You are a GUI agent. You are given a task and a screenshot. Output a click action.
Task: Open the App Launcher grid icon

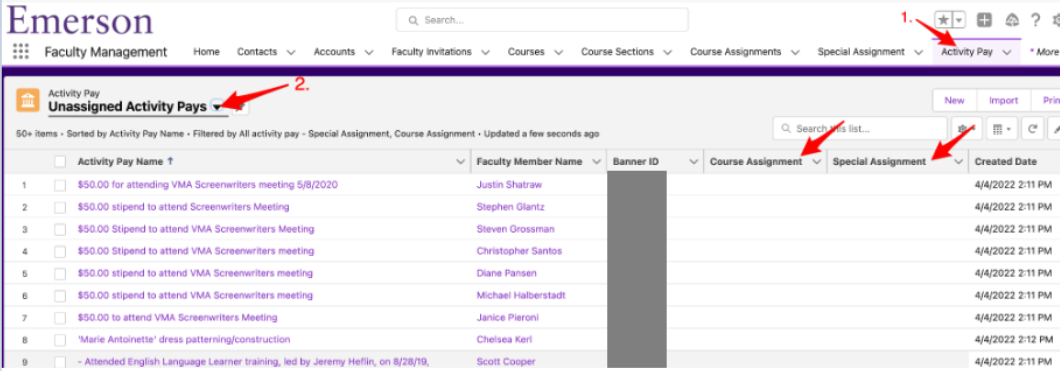[x=21, y=51]
